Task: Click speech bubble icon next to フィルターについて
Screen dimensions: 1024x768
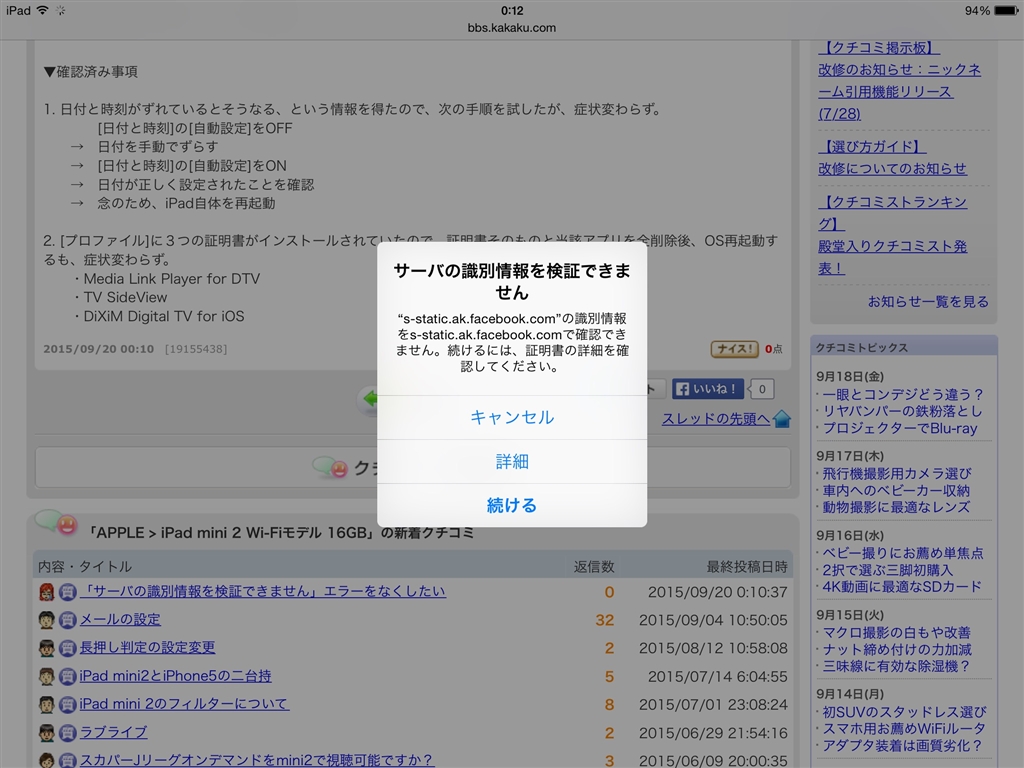Action: (x=68, y=705)
